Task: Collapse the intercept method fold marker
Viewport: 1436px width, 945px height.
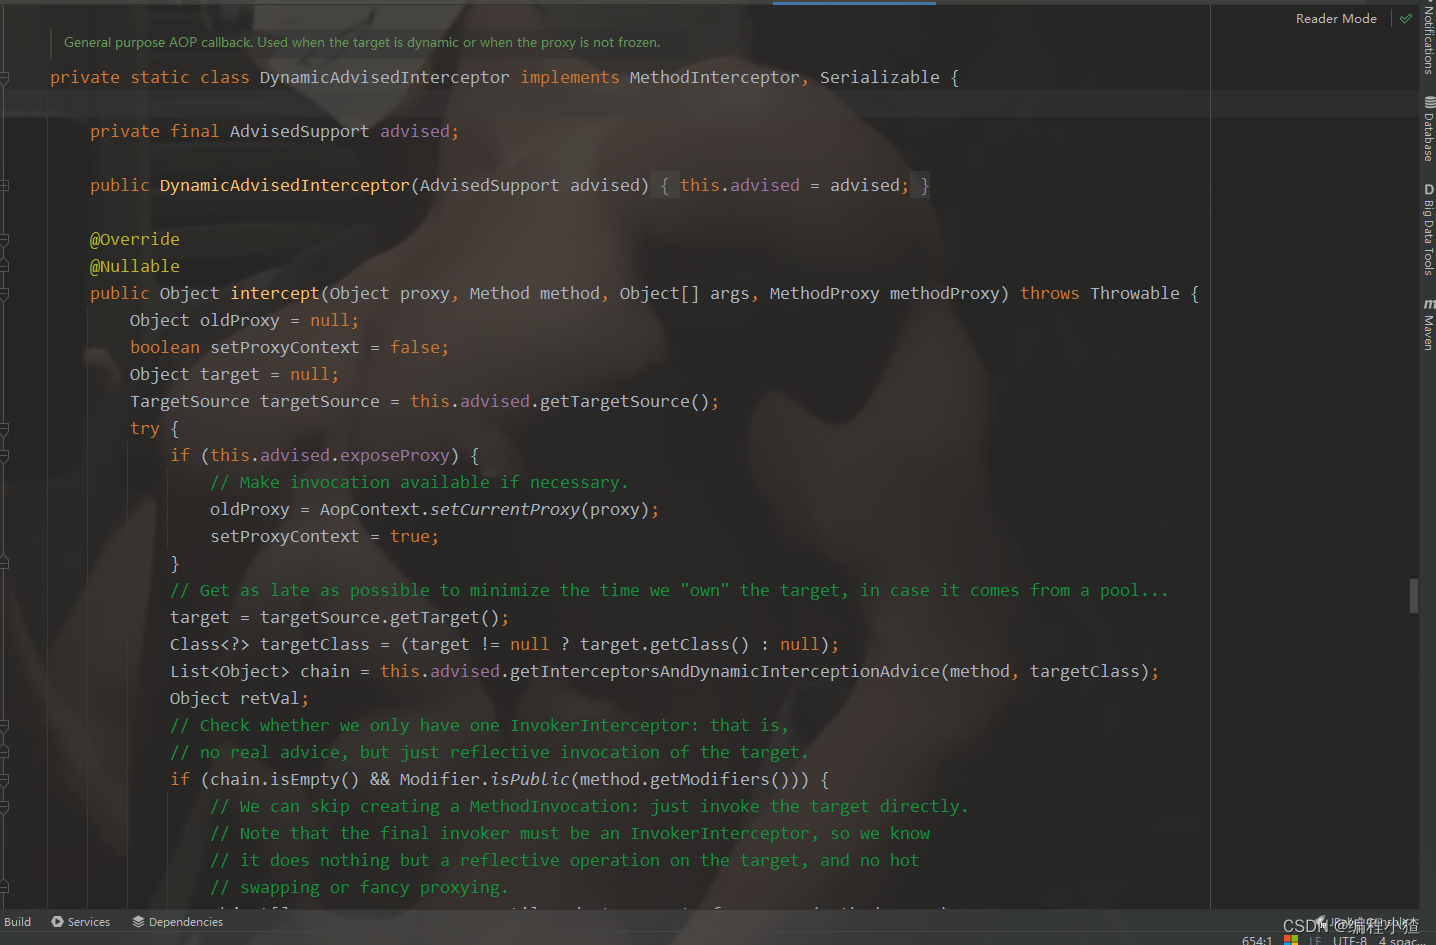Action: [5, 294]
